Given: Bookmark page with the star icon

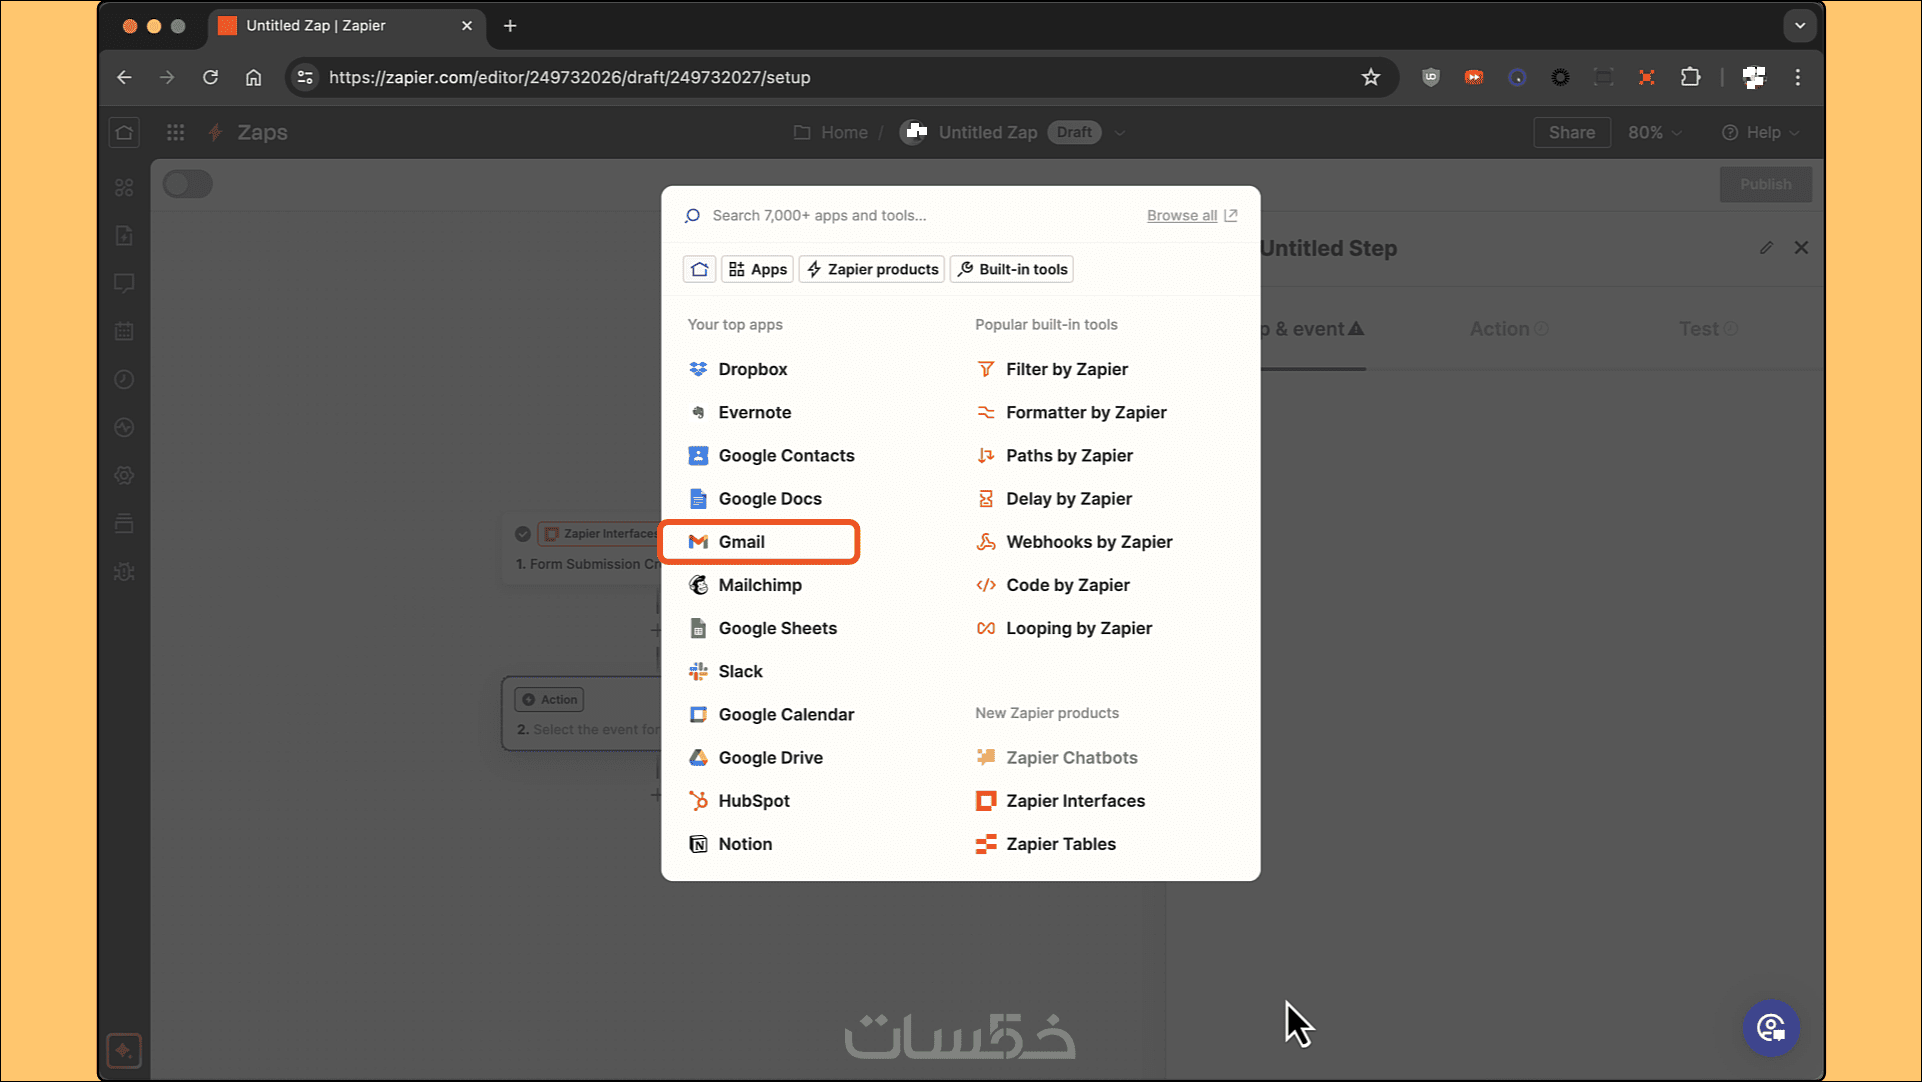Looking at the screenshot, I should pyautogui.click(x=1370, y=77).
